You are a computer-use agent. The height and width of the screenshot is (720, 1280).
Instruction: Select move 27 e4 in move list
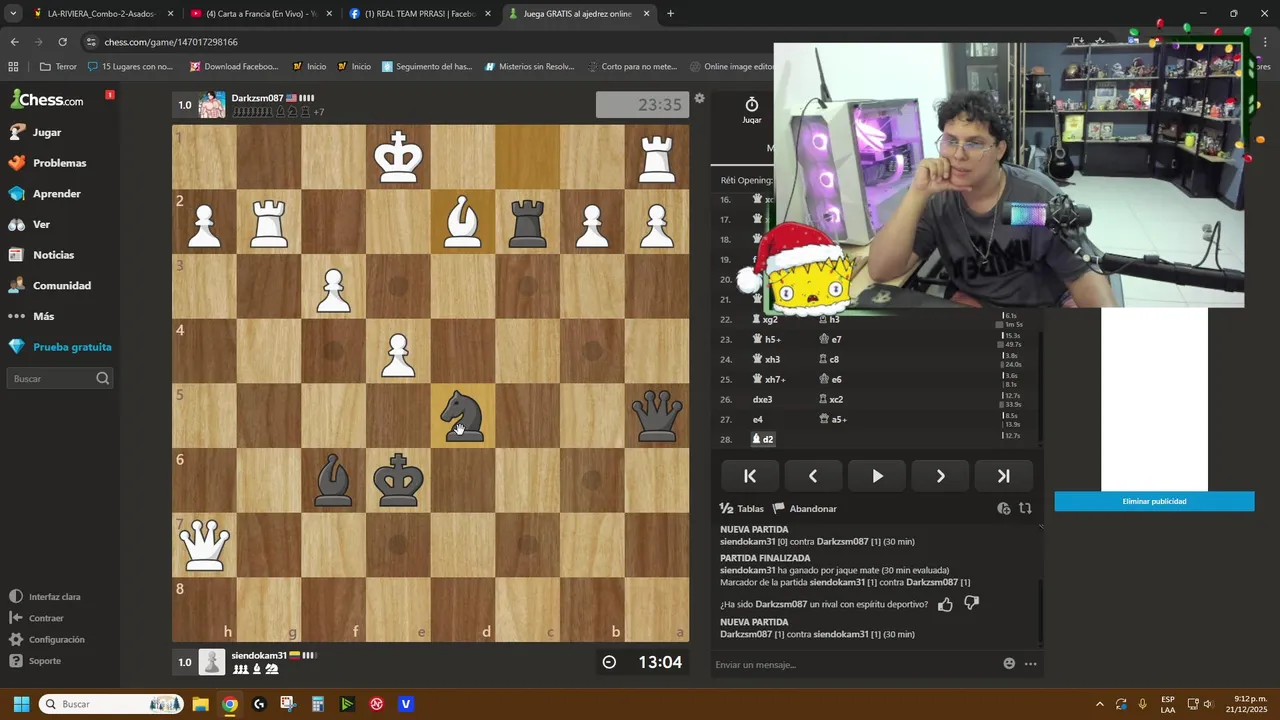click(758, 419)
